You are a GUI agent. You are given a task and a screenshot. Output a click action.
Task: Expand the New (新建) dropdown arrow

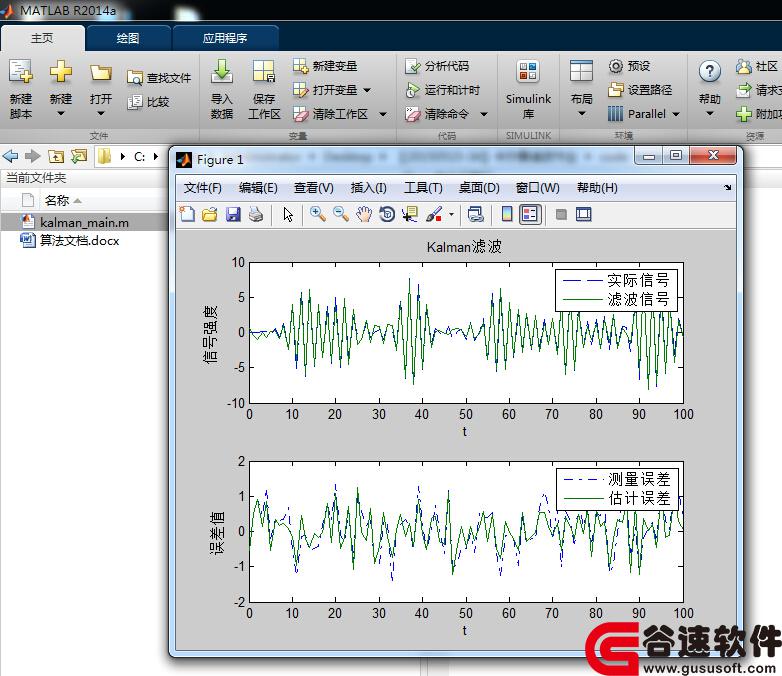point(61,114)
